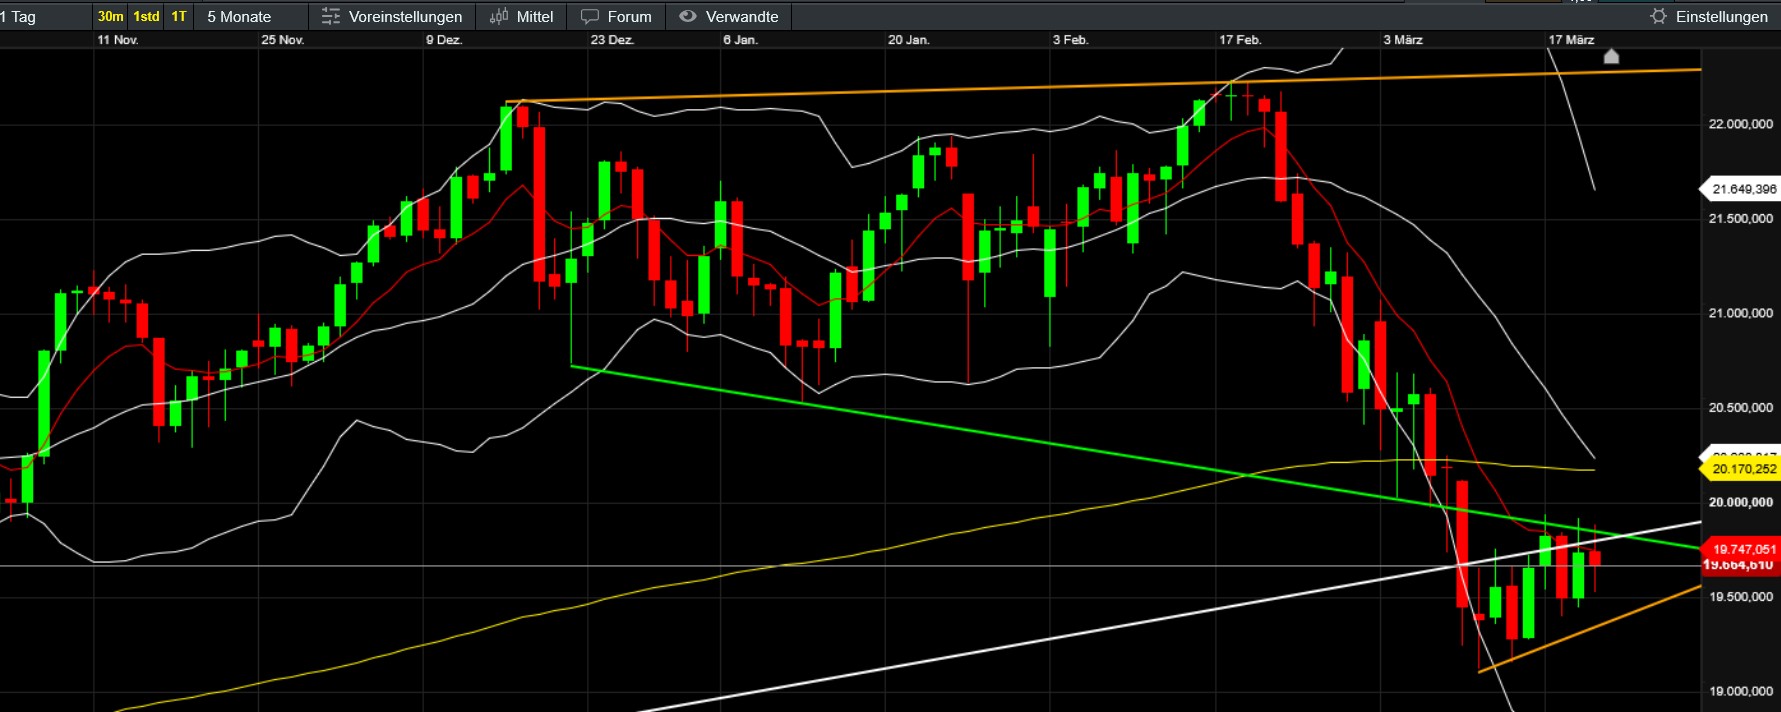1781x712 pixels.
Task: Click the yellow 20.170,252 price tag
Action: coord(1740,468)
